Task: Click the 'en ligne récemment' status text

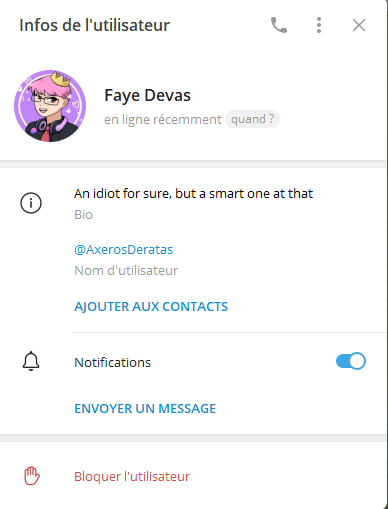Action: pos(163,119)
